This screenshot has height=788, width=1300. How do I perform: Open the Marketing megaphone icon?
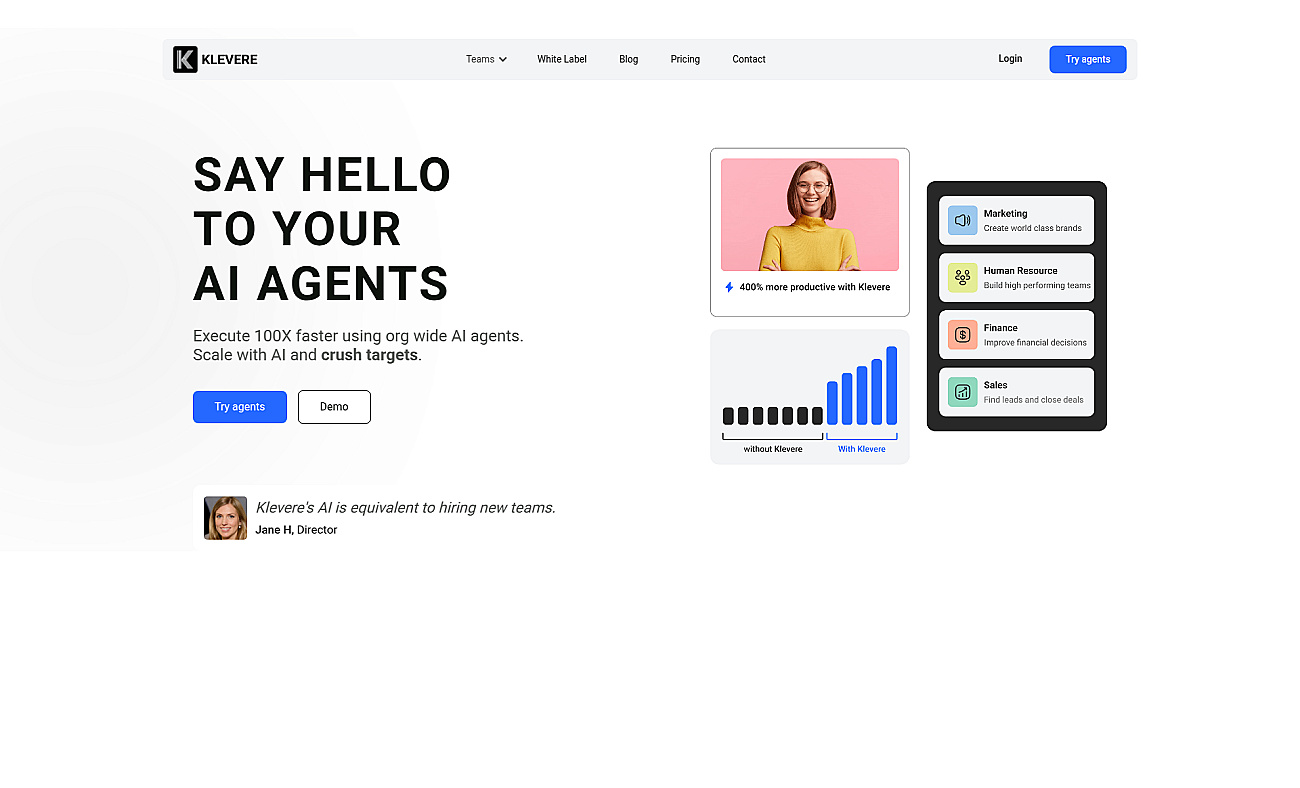coord(962,220)
